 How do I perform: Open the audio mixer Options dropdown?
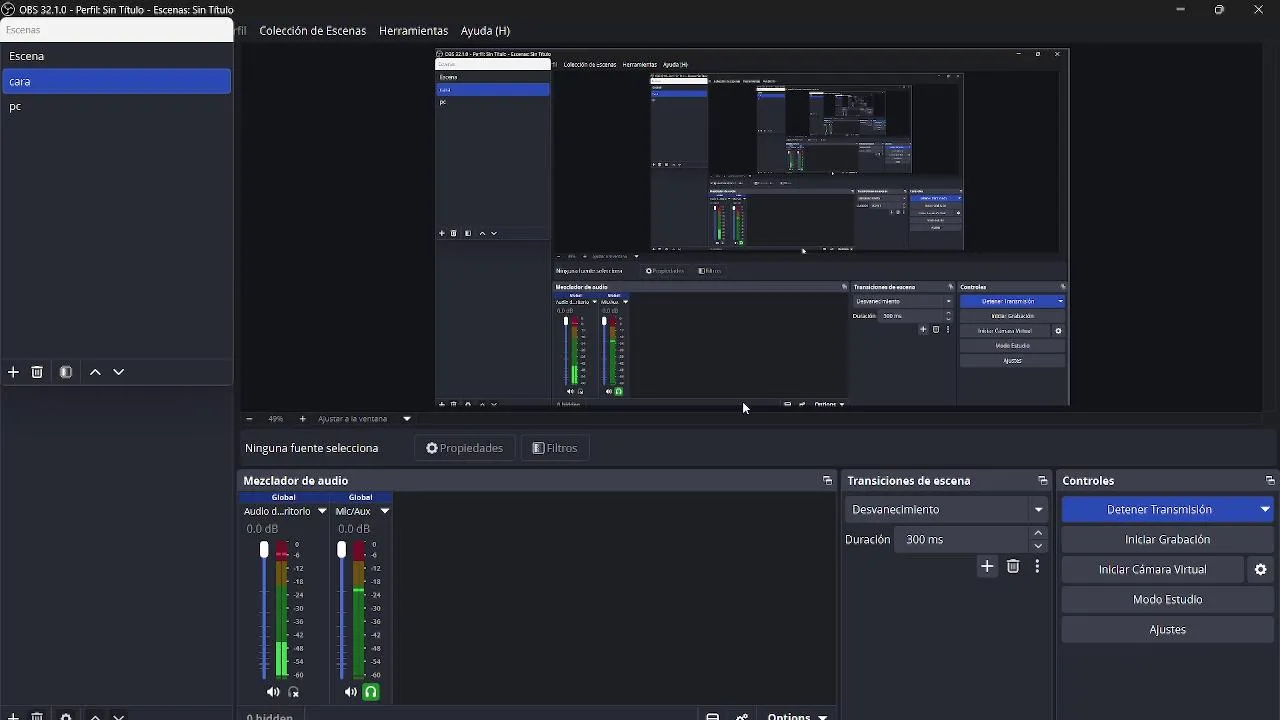[797, 716]
